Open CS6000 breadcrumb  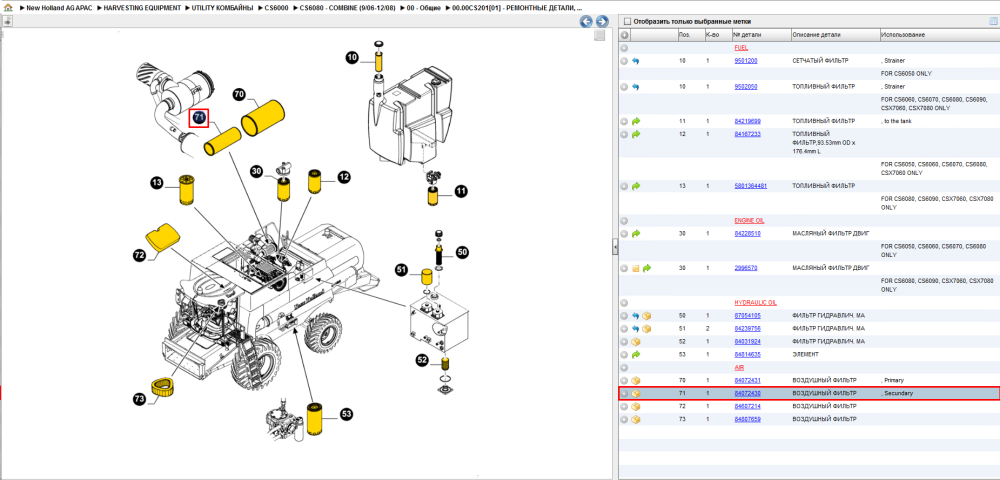click(x=277, y=8)
